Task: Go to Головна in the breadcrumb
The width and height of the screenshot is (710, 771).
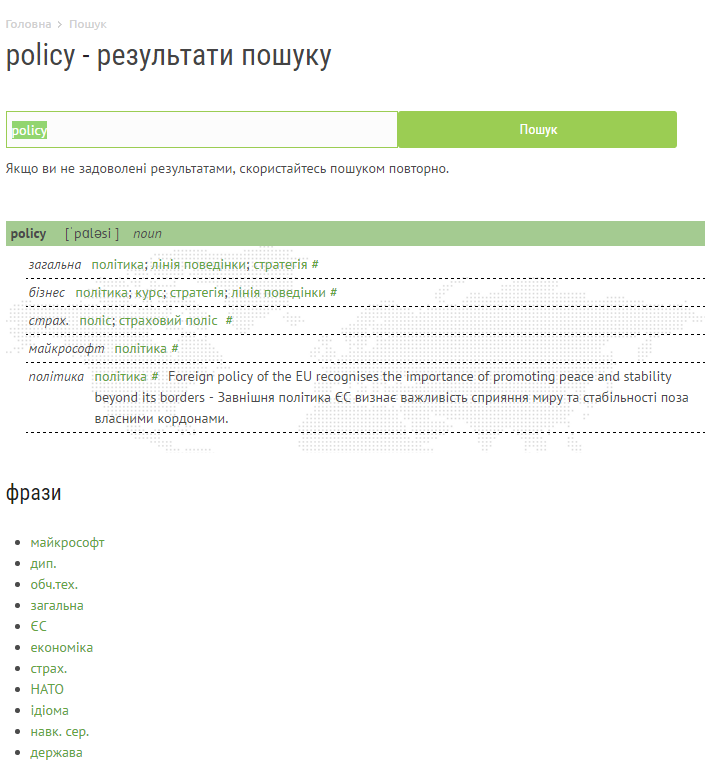Action: click(28, 24)
